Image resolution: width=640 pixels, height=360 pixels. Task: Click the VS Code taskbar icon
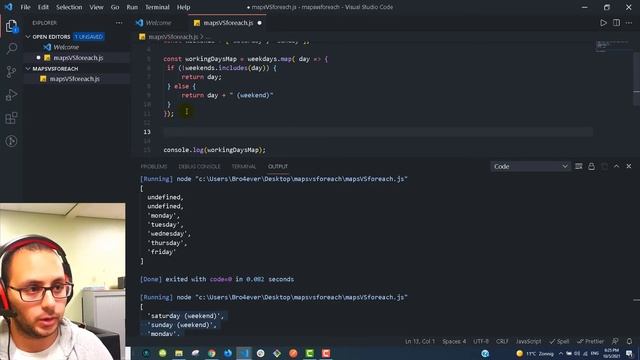click(244, 353)
